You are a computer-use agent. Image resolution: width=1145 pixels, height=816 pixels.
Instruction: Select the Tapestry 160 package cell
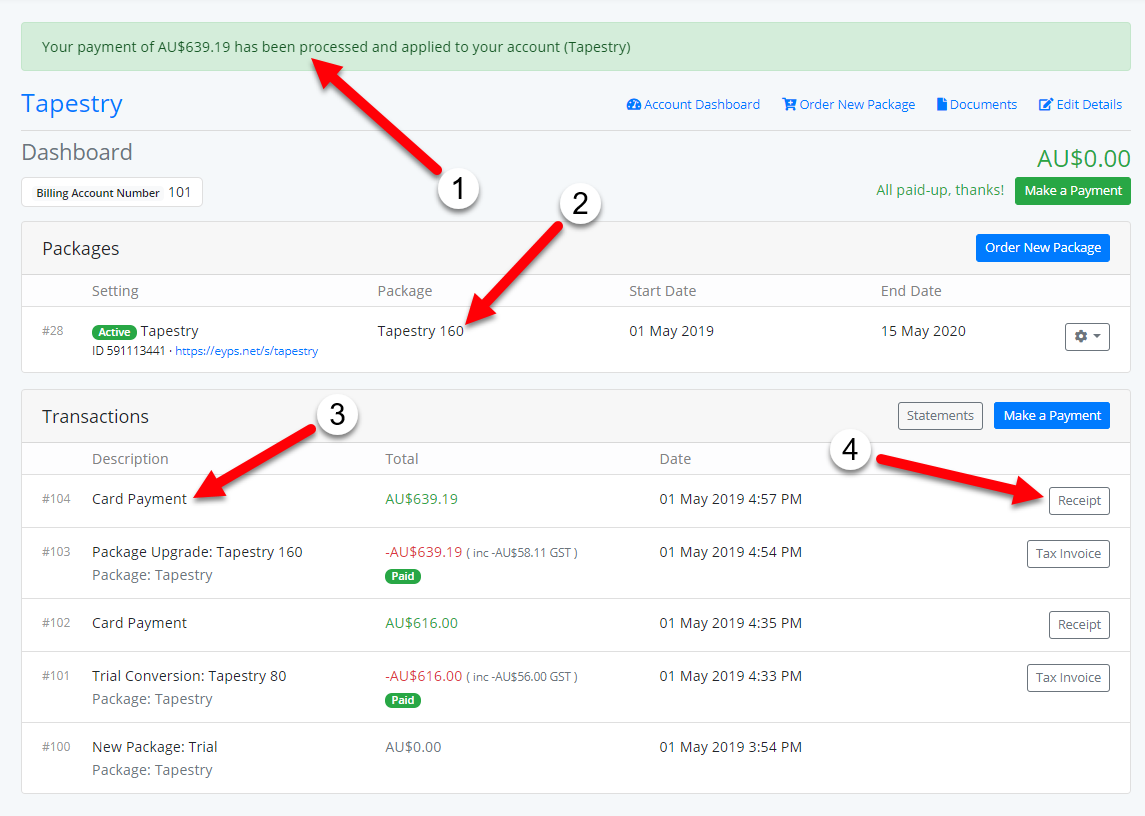421,331
